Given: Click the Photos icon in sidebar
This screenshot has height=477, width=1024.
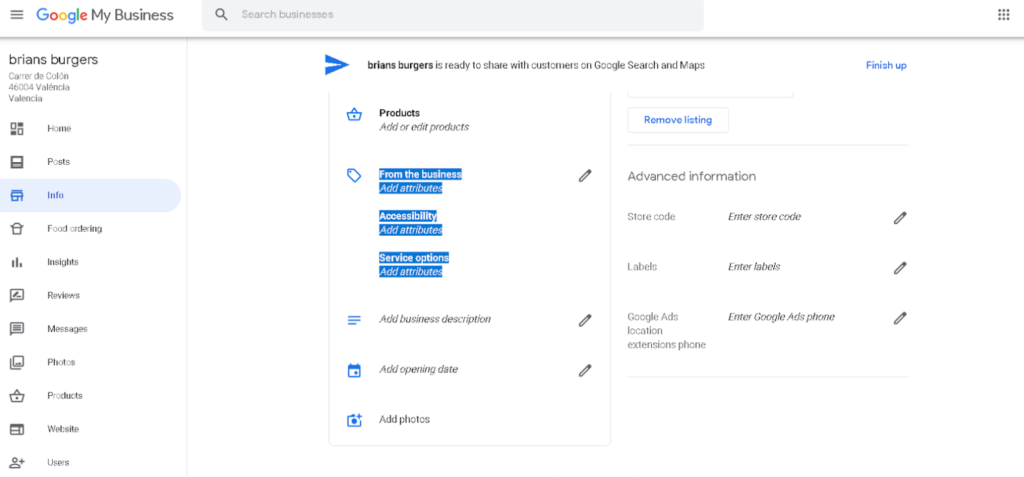Looking at the screenshot, I should (17, 362).
